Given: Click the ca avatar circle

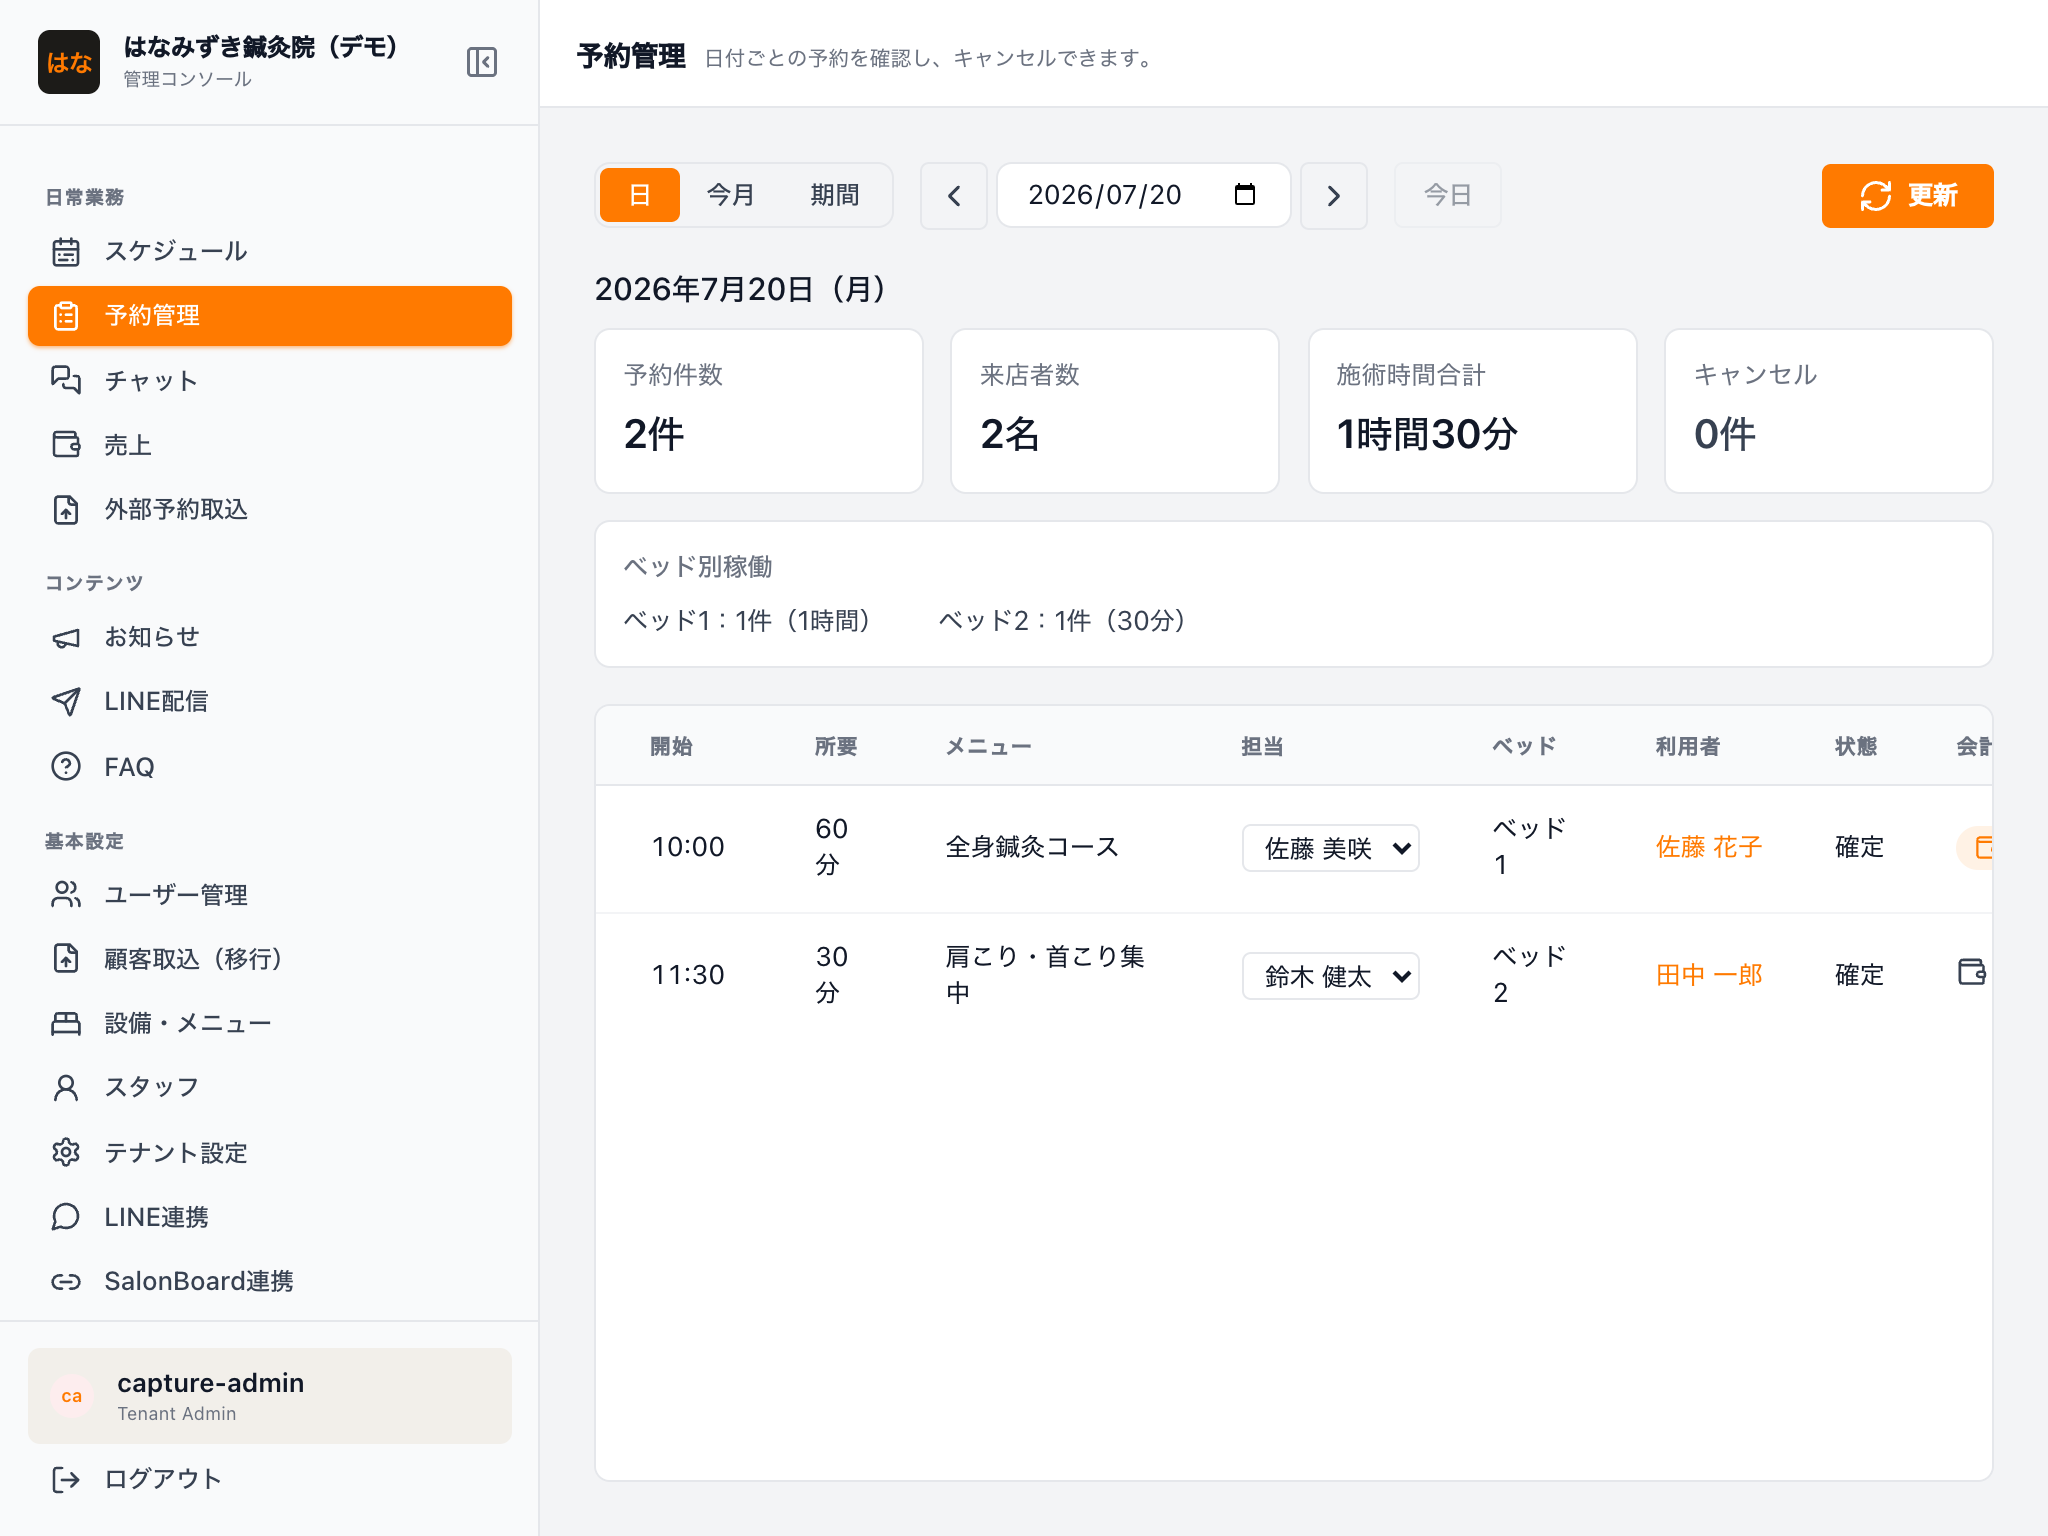Looking at the screenshot, I should tap(72, 1396).
